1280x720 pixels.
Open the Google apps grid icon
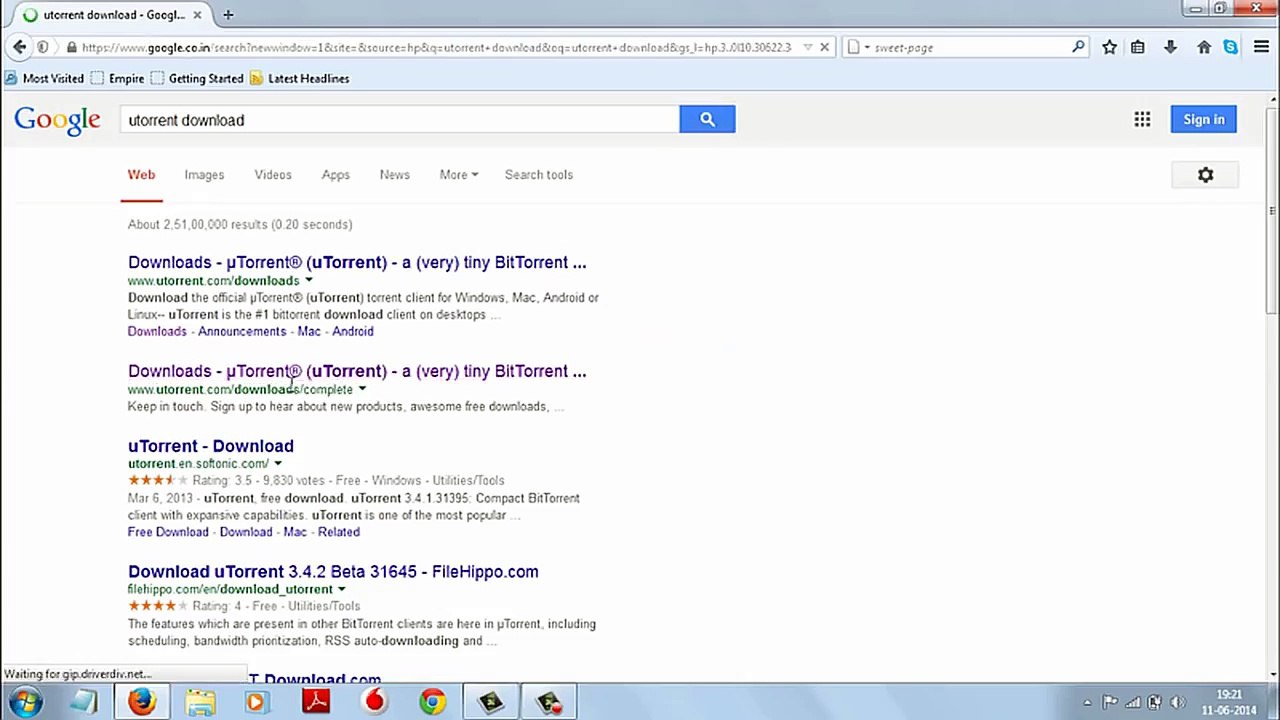click(1142, 119)
